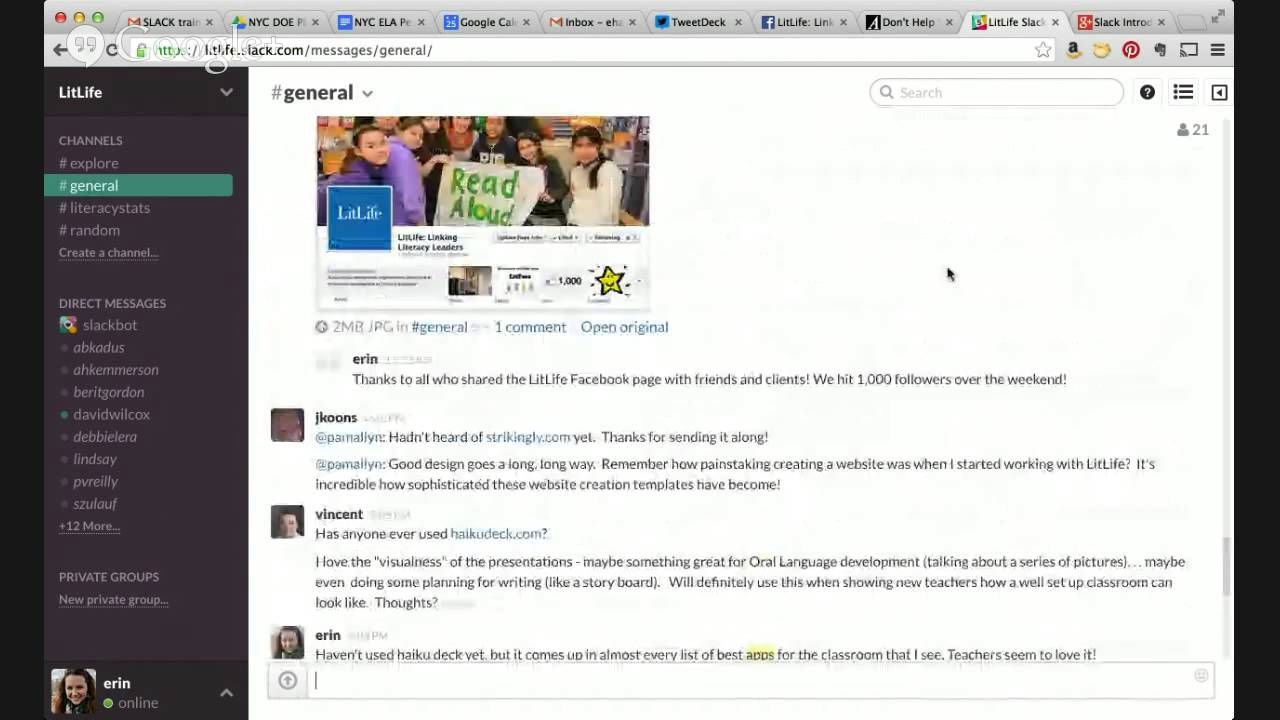Switch to the LitLife Facebook tab
This screenshot has width=1280, height=720.
(x=806, y=22)
